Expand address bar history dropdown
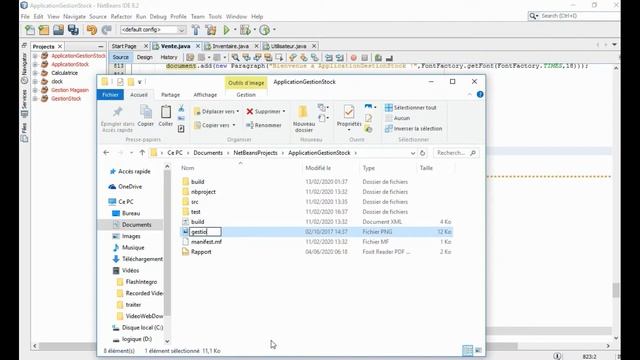Viewport: 640px width, 360px height. [x=413, y=153]
